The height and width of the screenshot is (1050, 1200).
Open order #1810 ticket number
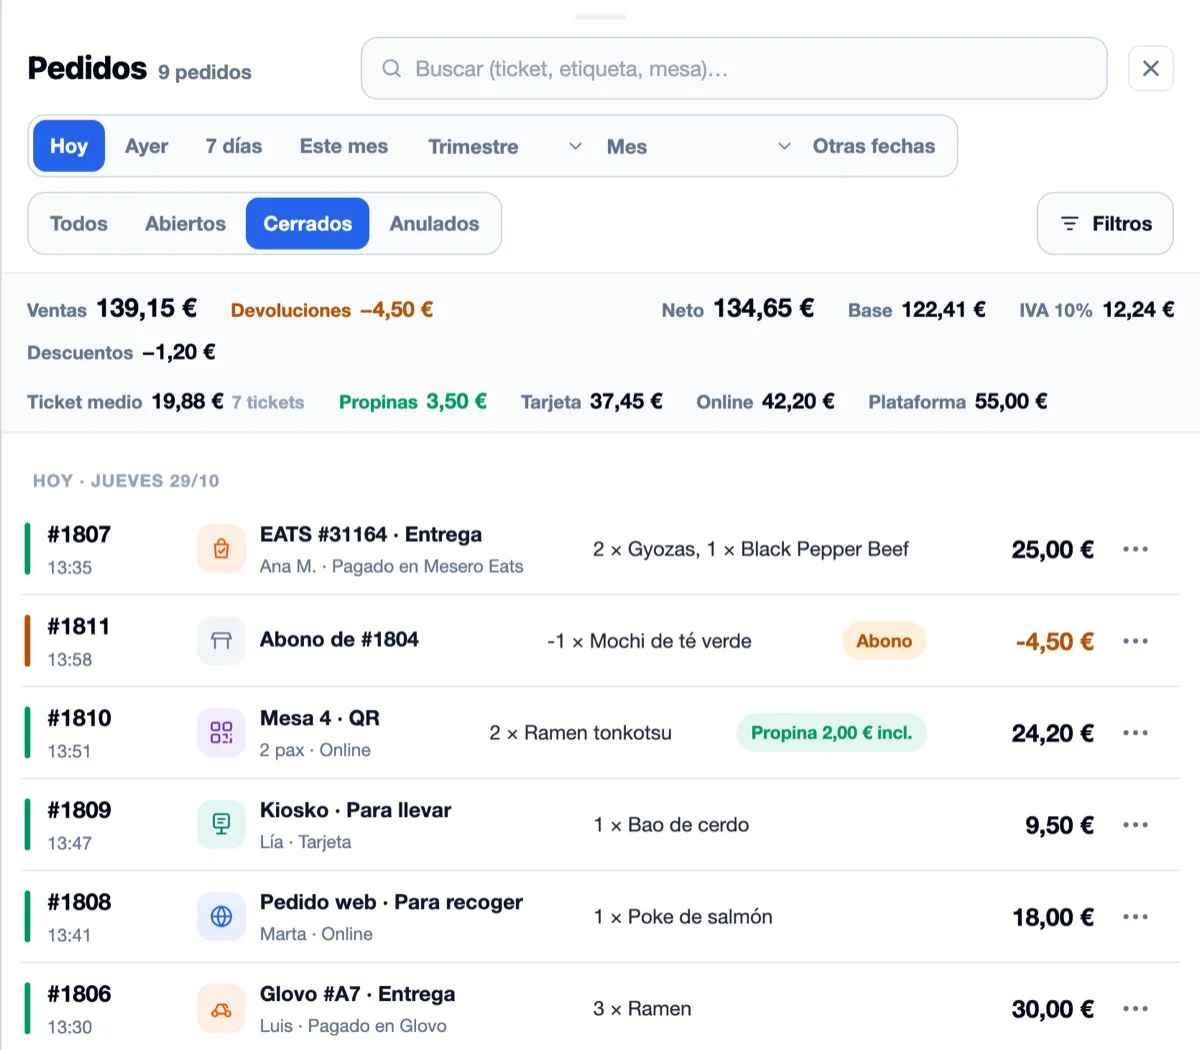click(79, 718)
